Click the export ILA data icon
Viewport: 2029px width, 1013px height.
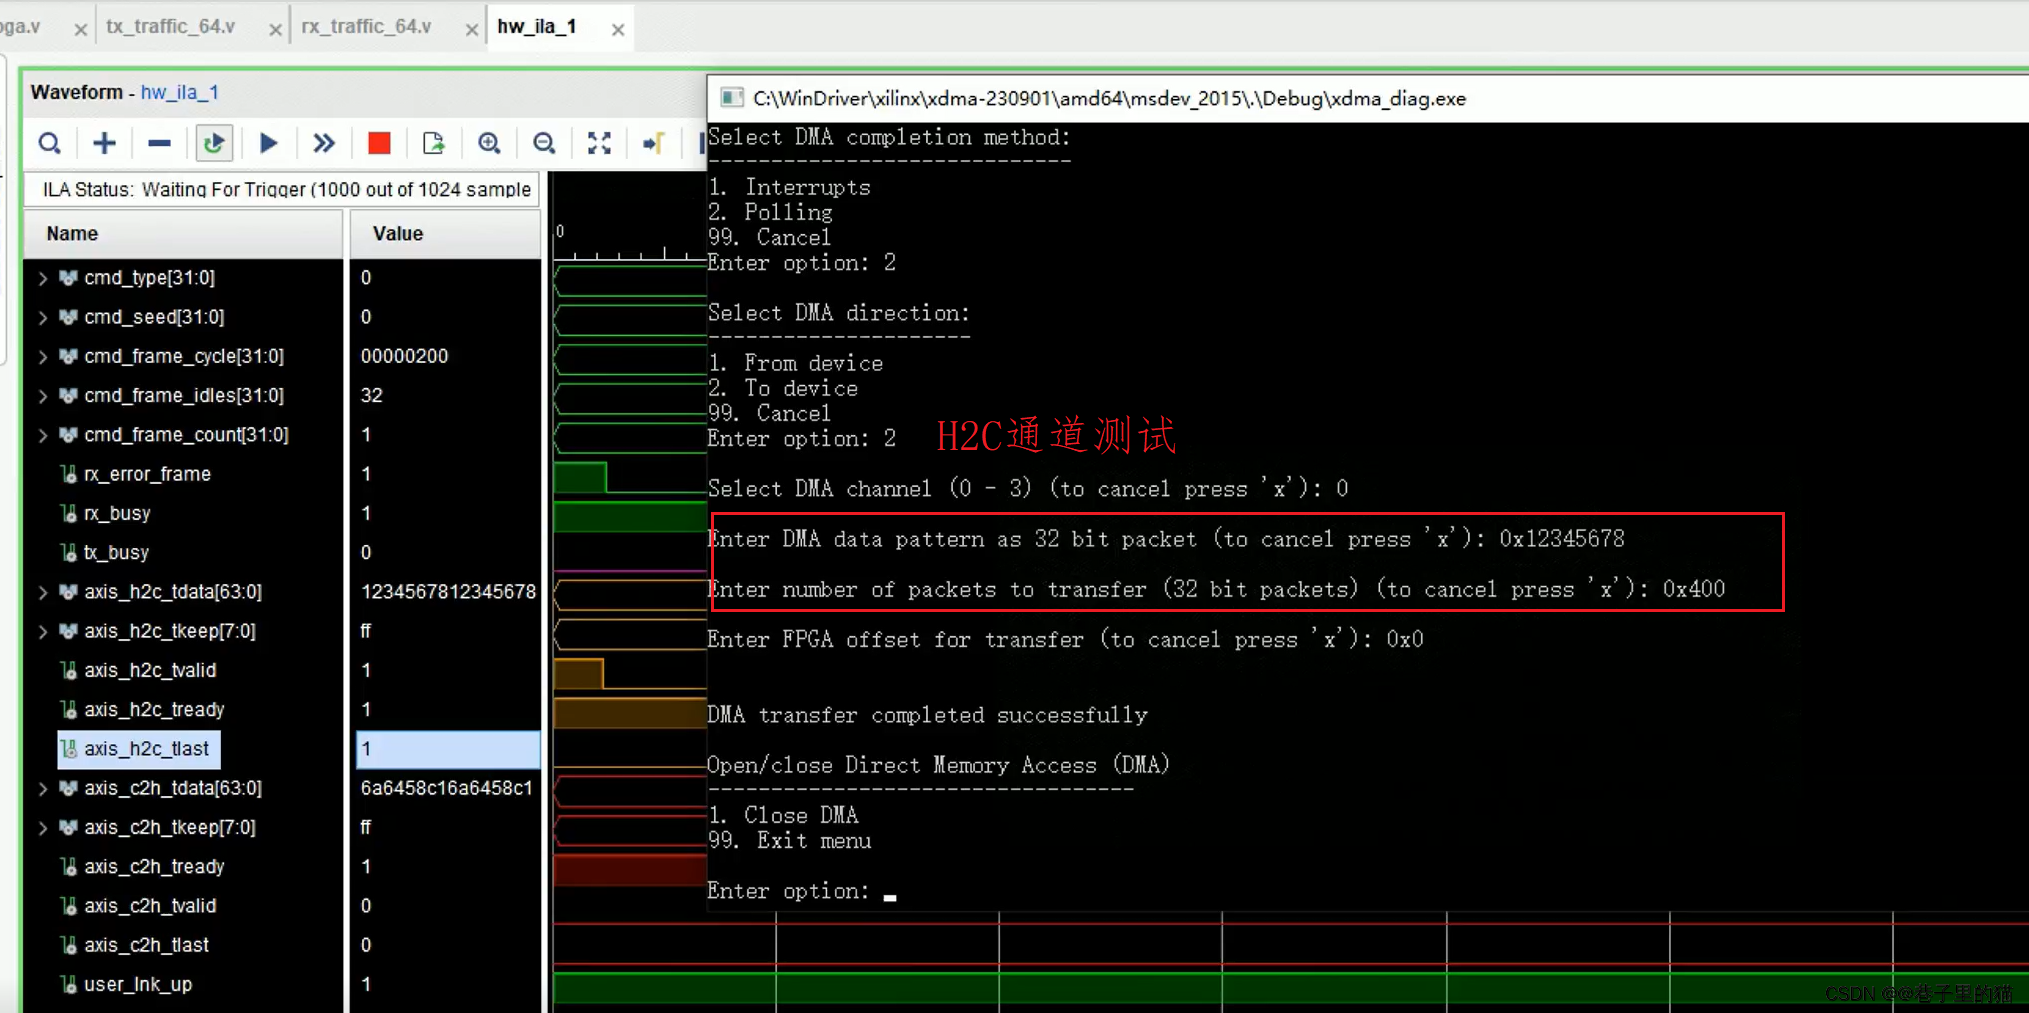(x=434, y=143)
